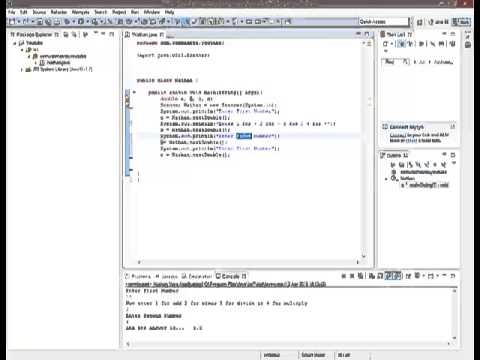This screenshot has width=480, height=360.
Task: Click inside the Quick Access field
Action: tap(383, 22)
